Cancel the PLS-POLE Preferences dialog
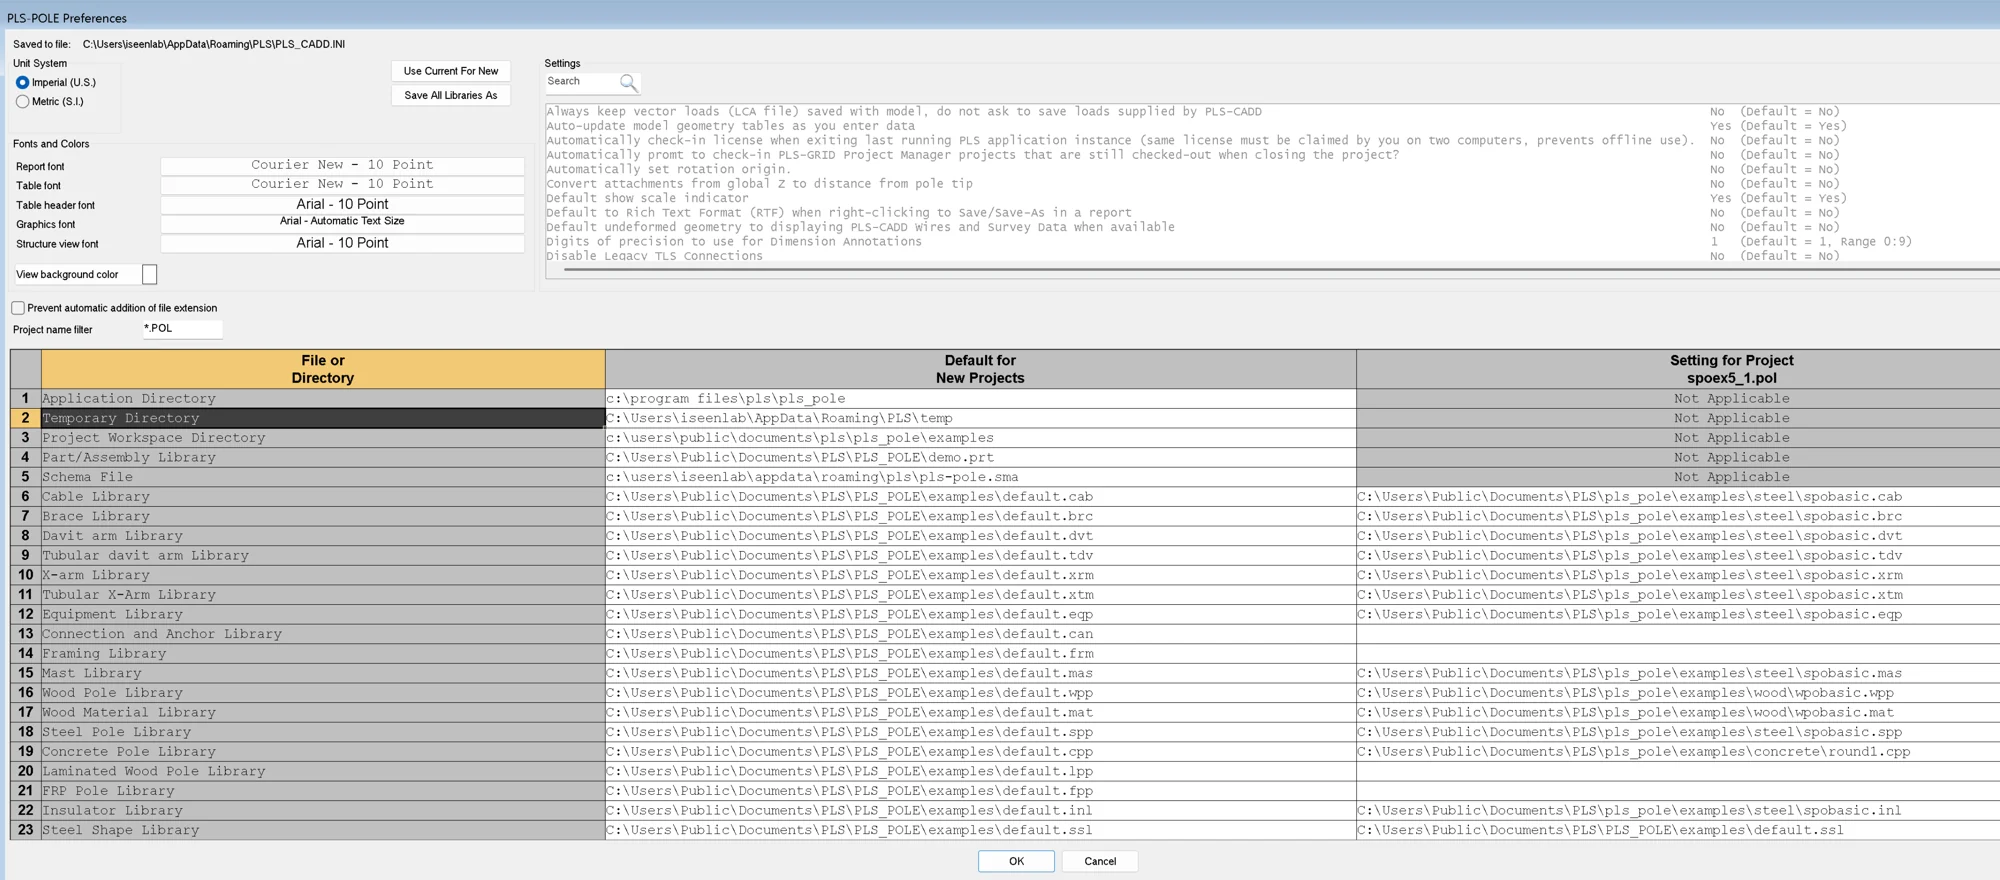 [1100, 861]
